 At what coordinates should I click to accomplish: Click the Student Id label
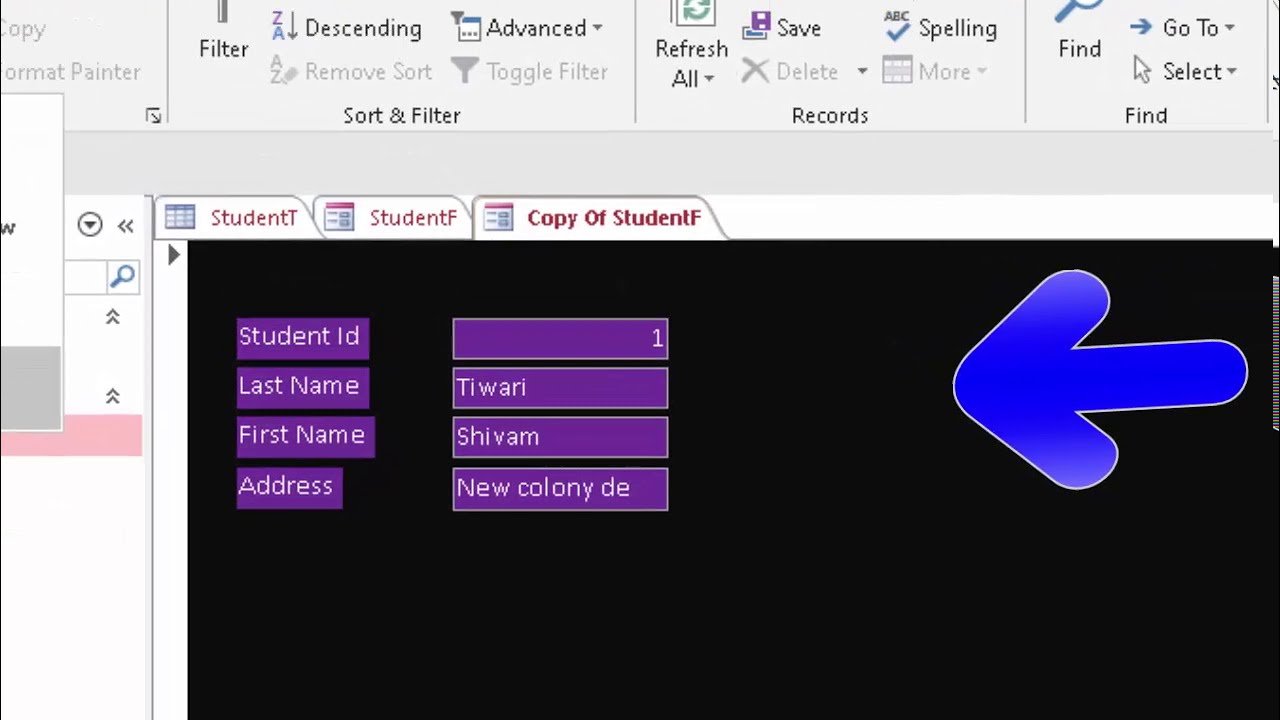303,338
